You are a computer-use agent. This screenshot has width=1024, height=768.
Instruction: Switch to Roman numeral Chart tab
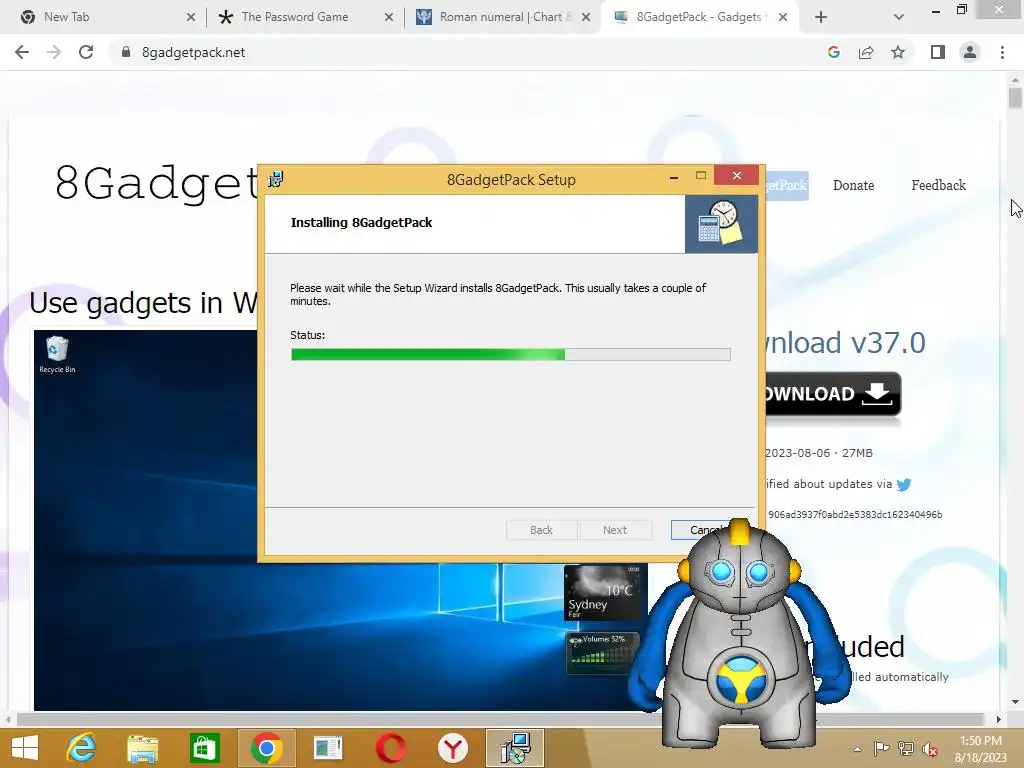point(501,17)
